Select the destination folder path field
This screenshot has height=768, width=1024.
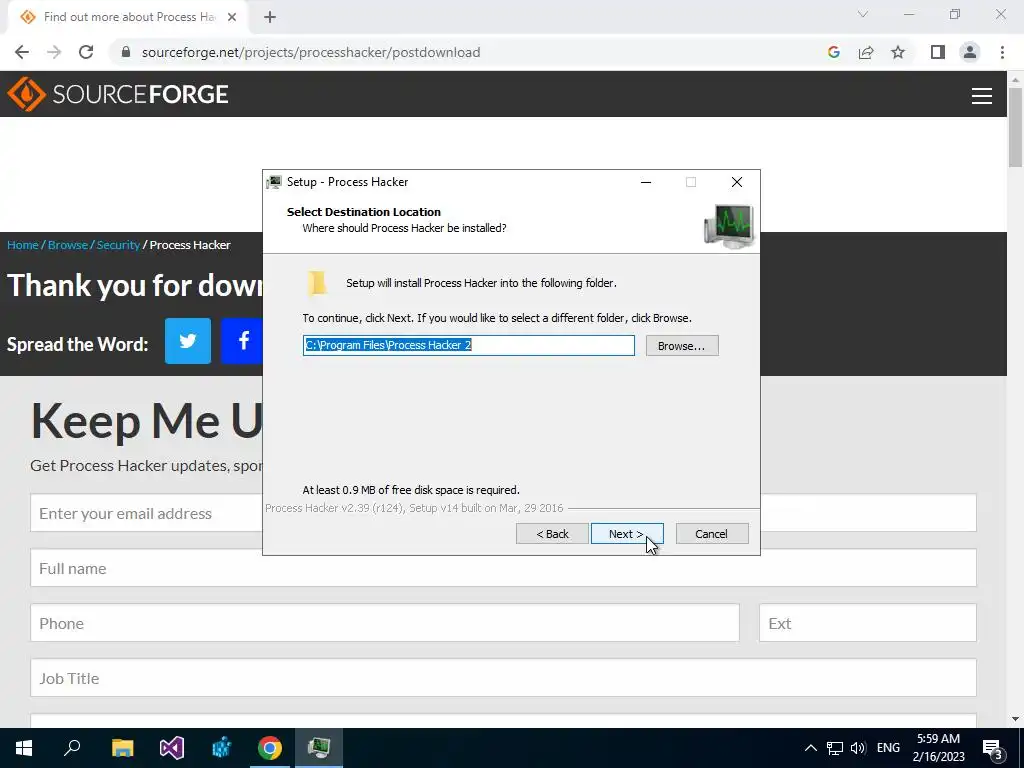point(469,345)
